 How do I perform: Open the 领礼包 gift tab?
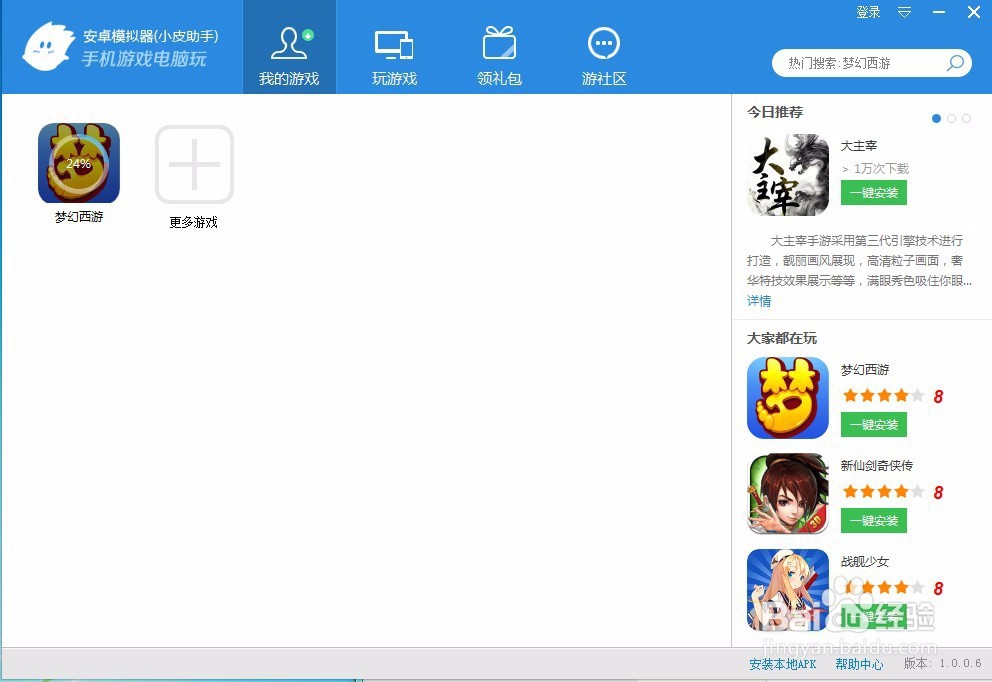499,57
